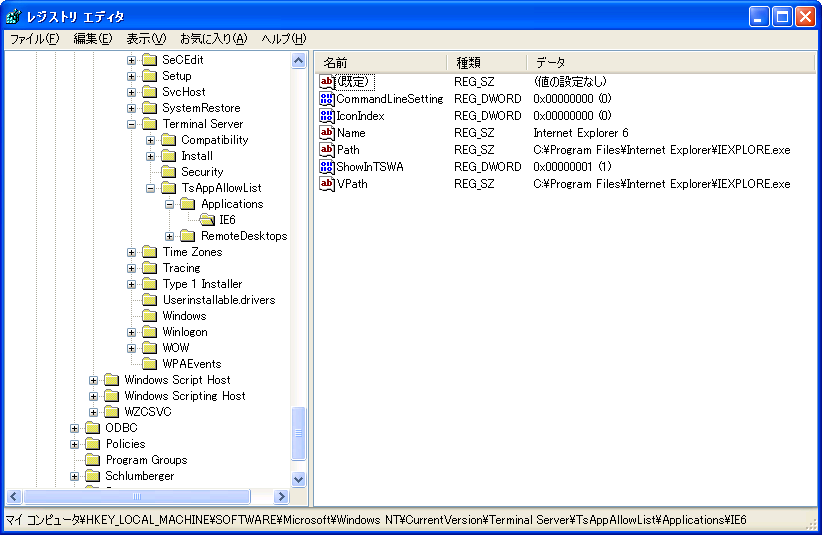This screenshot has width=822, height=535.
Task: Open the ファイル(F) menu
Action: [34, 39]
